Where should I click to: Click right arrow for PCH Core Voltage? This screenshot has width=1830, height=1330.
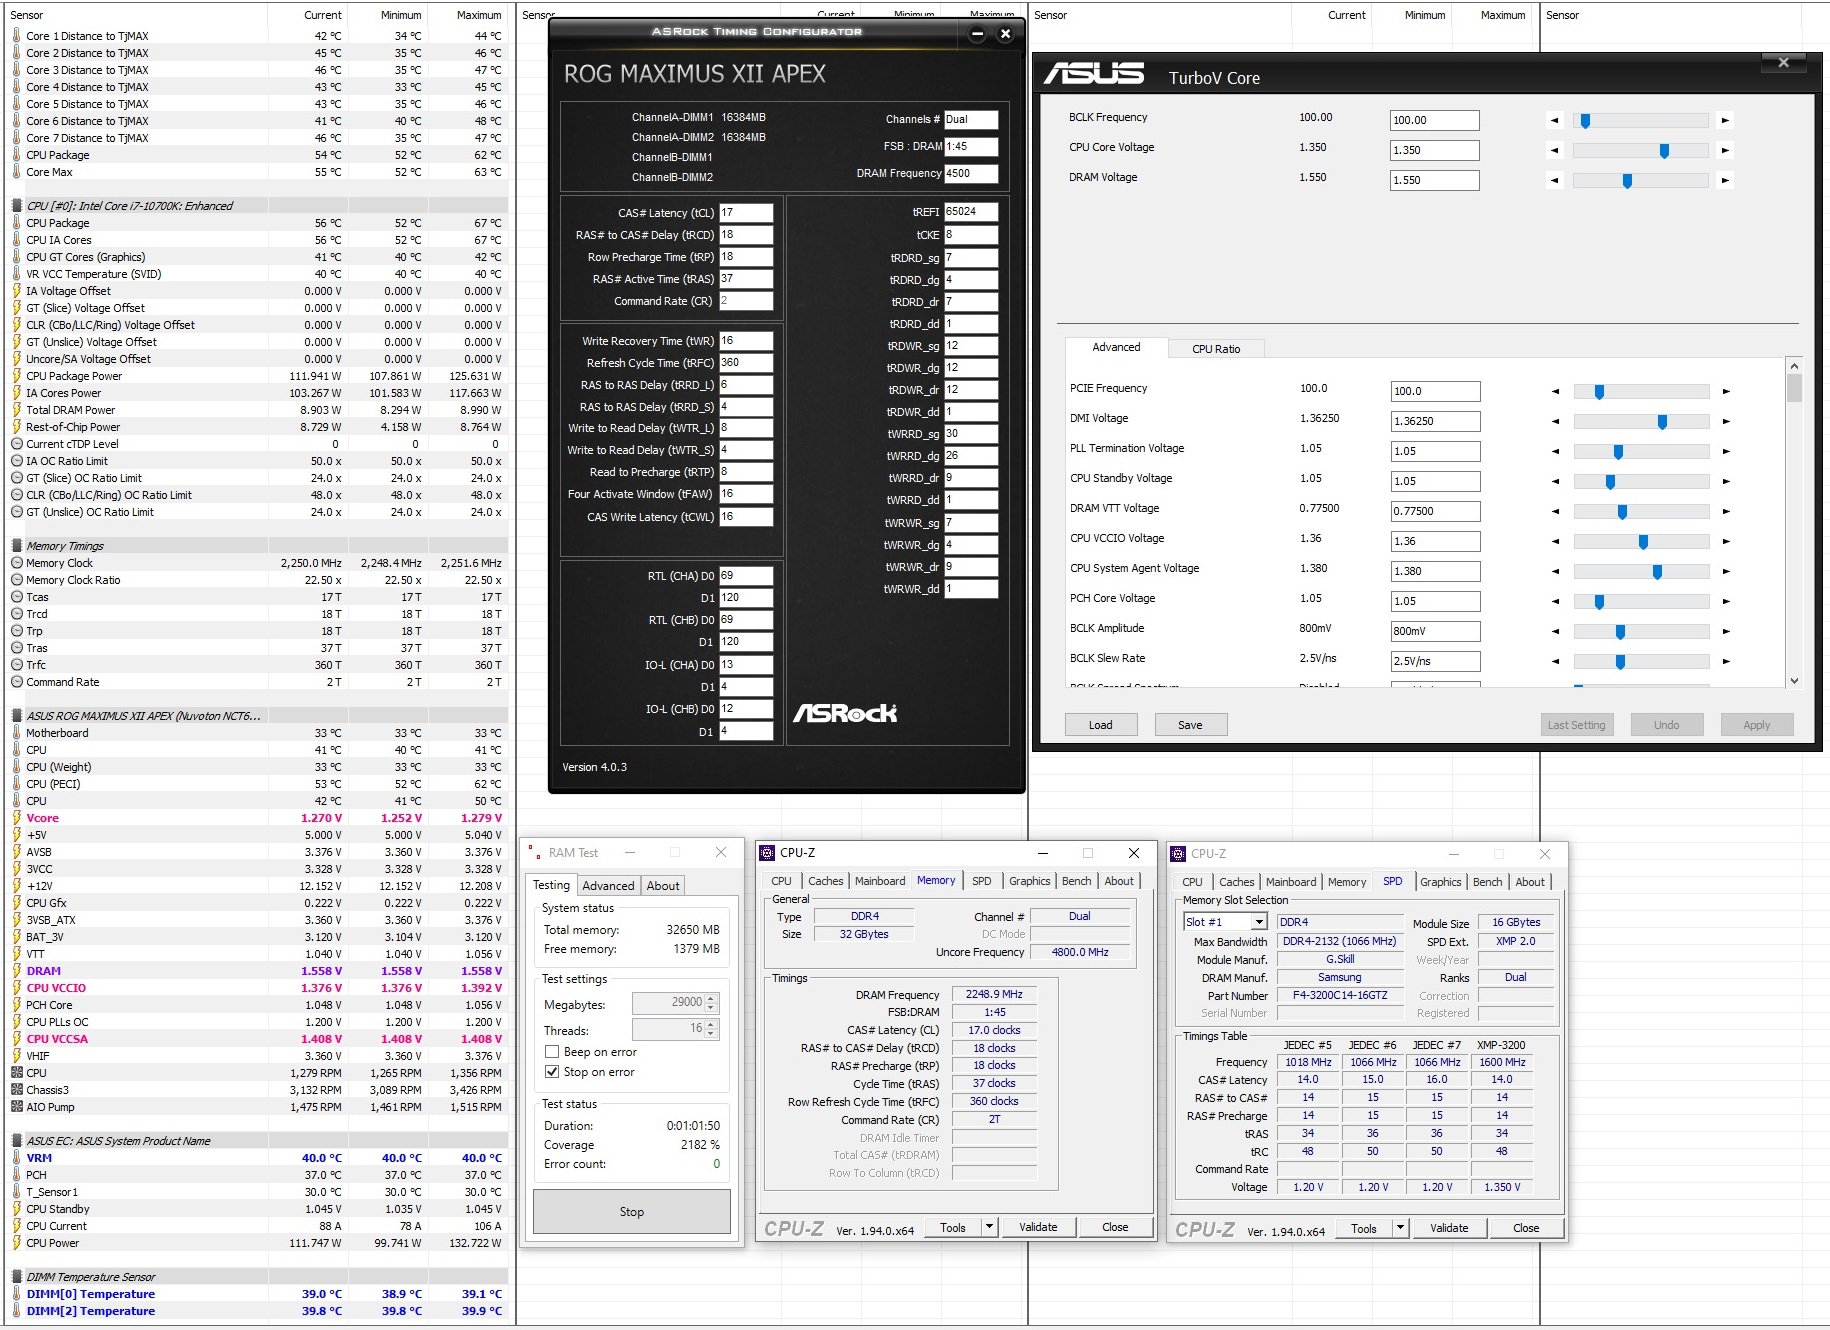[1726, 601]
